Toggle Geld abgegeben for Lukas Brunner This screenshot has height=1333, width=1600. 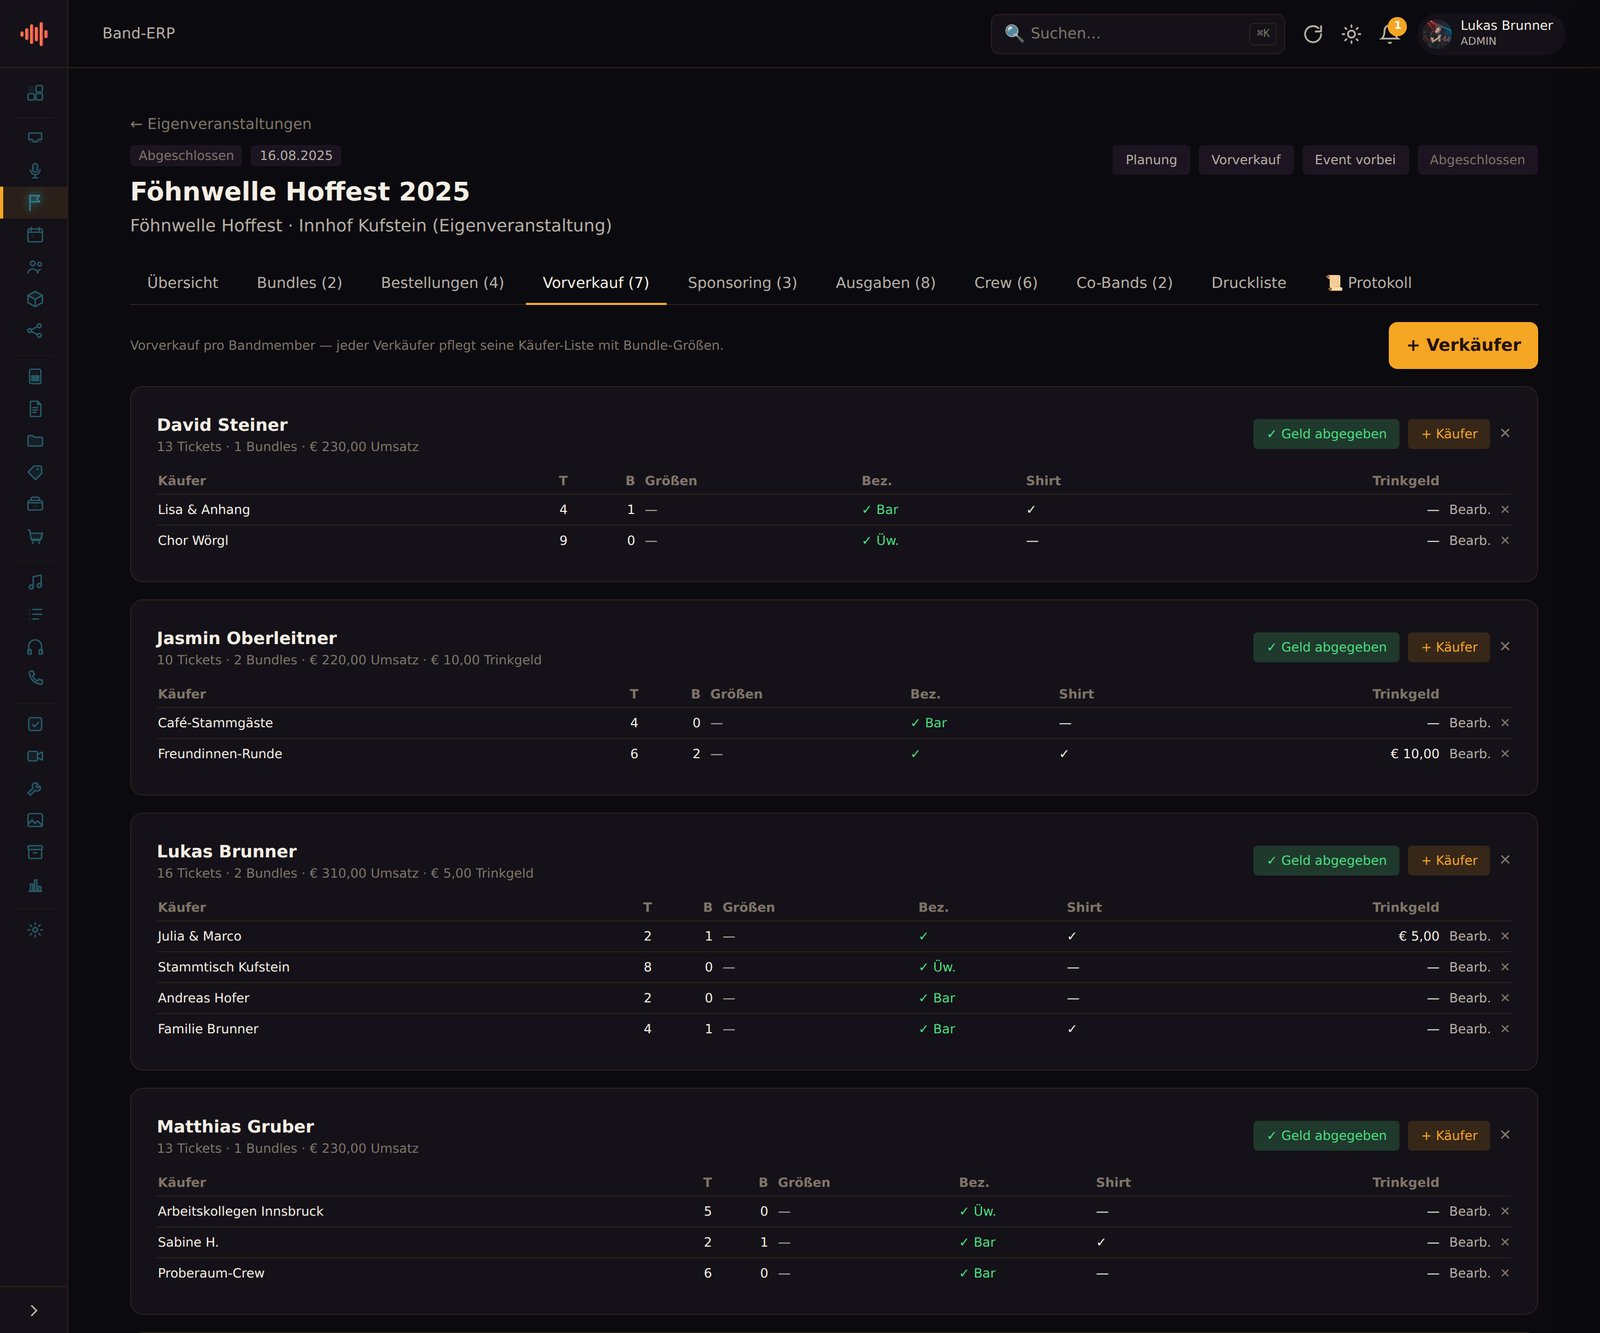click(1326, 860)
